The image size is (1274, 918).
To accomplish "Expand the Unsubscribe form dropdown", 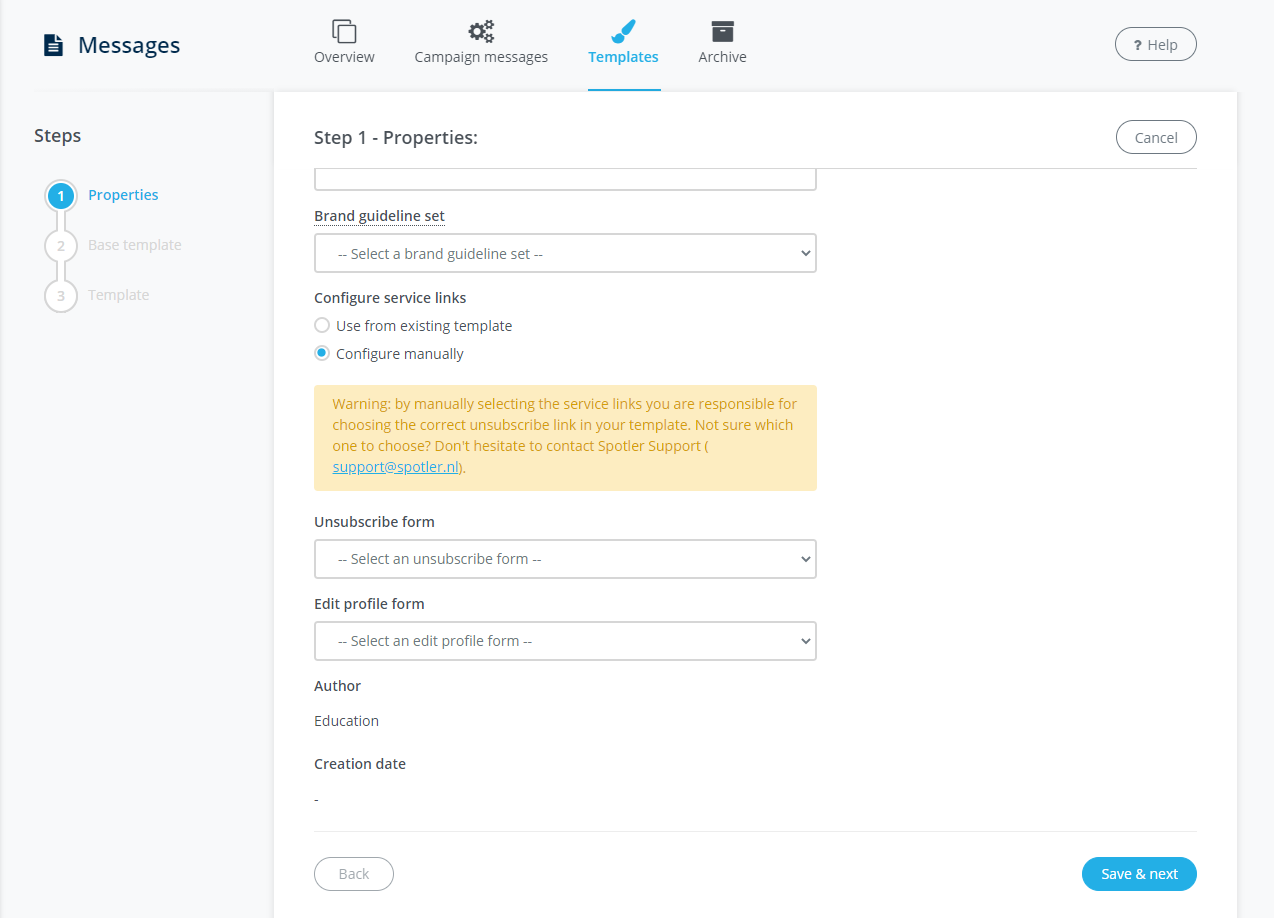I will pyautogui.click(x=565, y=559).
